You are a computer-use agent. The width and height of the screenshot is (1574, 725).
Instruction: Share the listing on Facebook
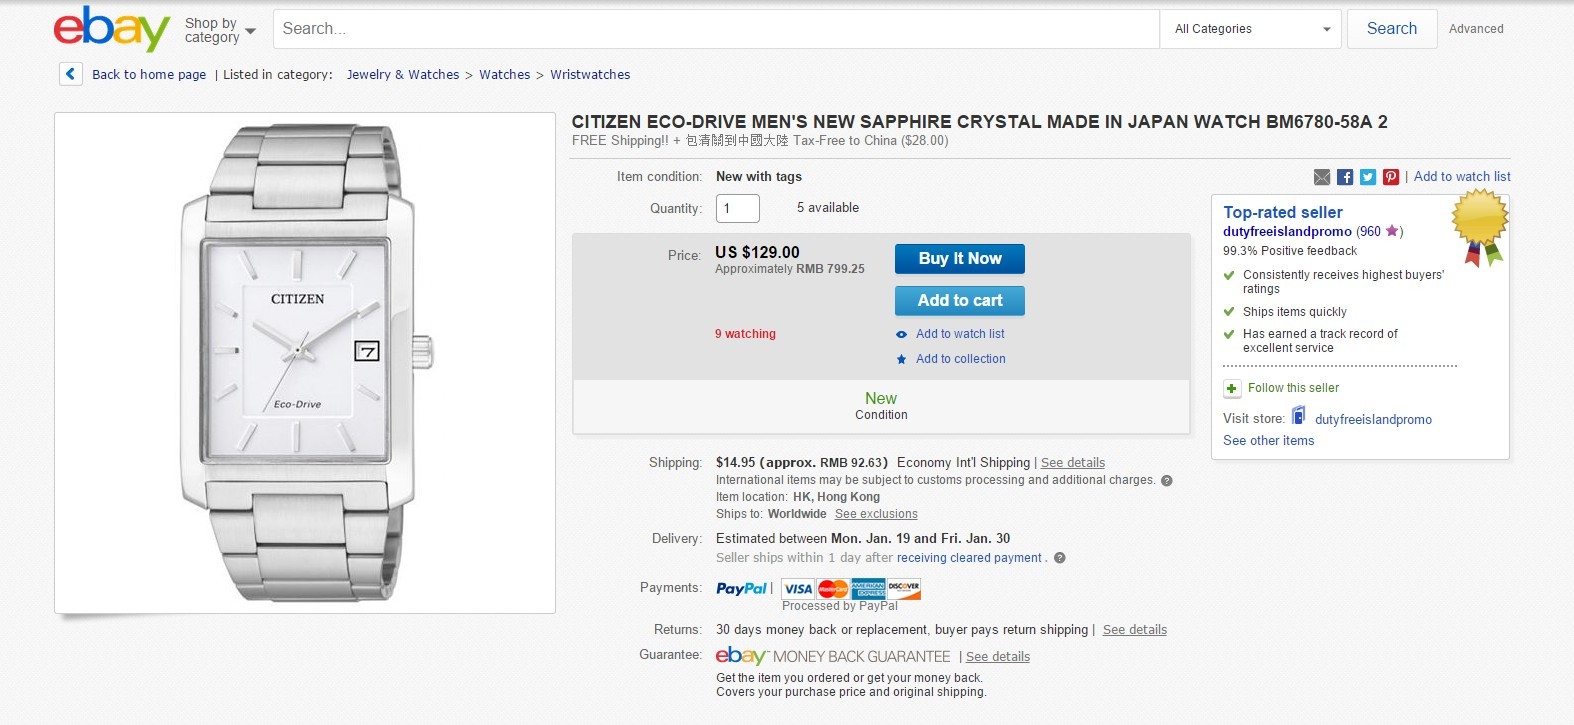1345,177
